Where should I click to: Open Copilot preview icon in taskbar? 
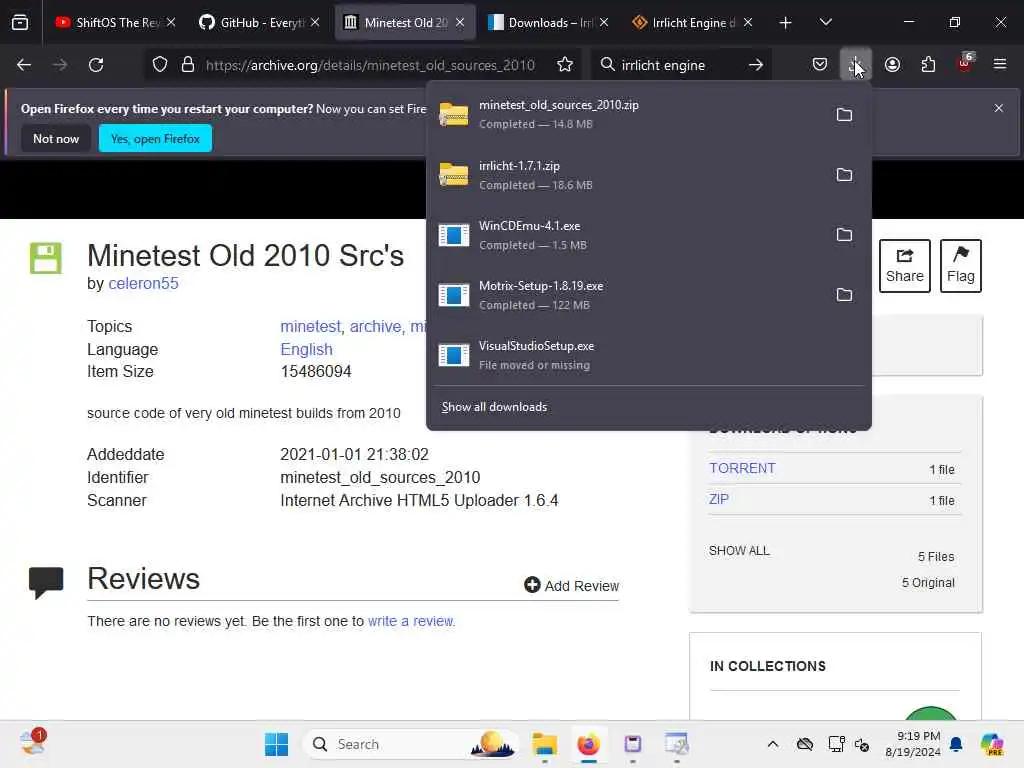tap(992, 744)
